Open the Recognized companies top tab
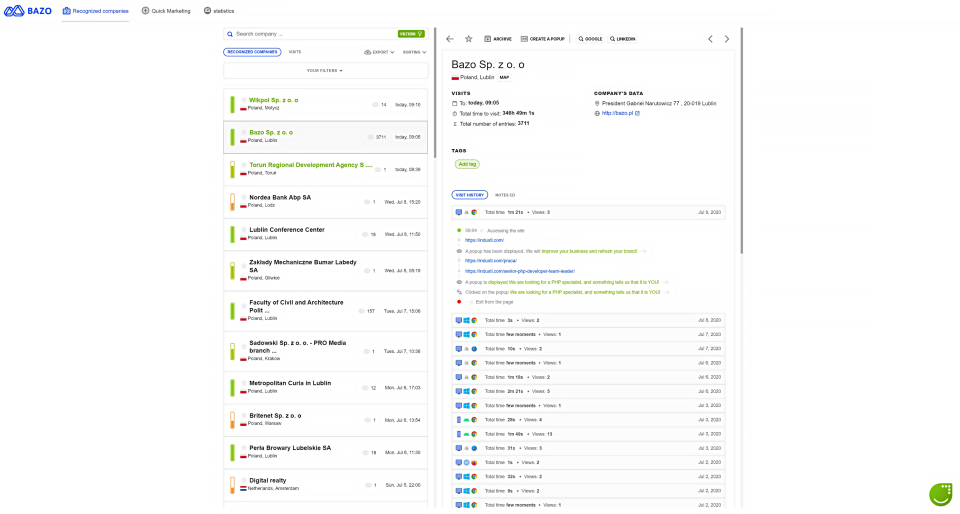The width and height of the screenshot is (960, 514). [96, 11]
